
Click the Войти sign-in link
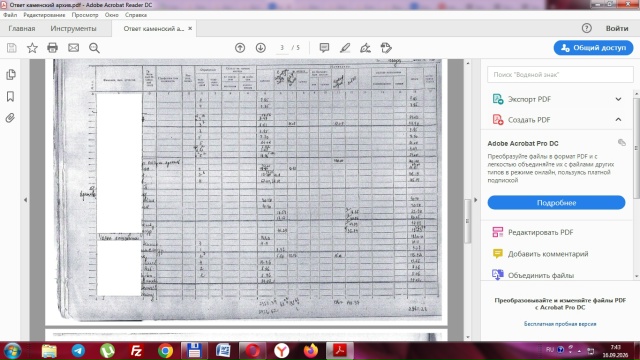tap(617, 29)
